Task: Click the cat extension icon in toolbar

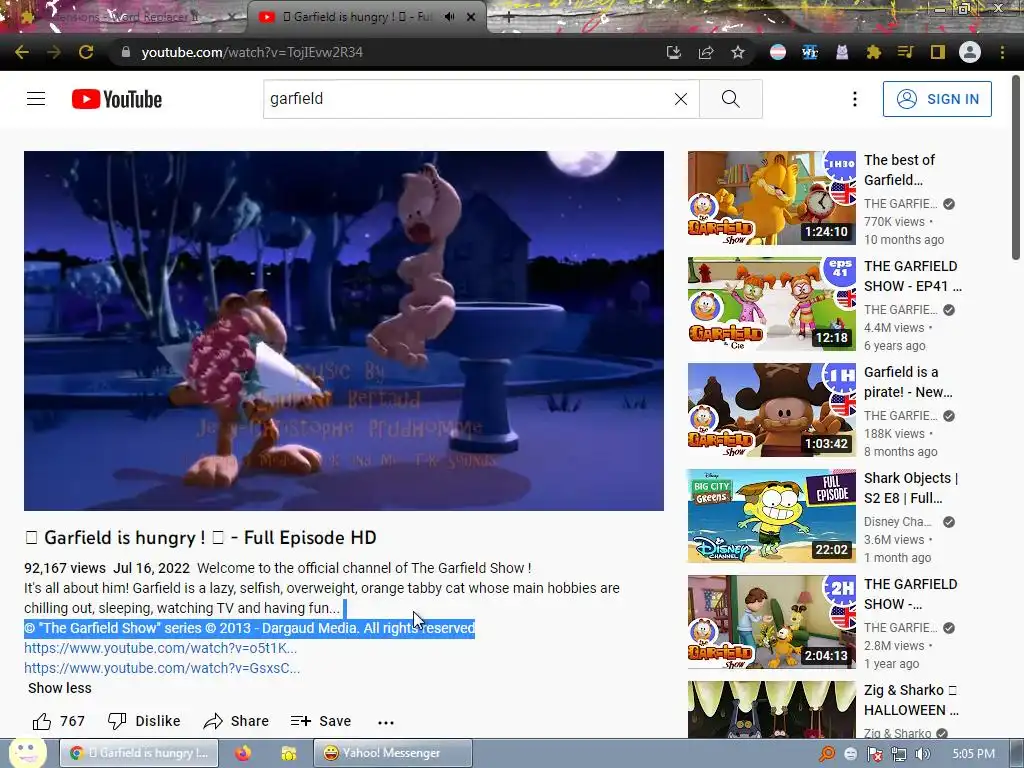Action: [x=842, y=52]
